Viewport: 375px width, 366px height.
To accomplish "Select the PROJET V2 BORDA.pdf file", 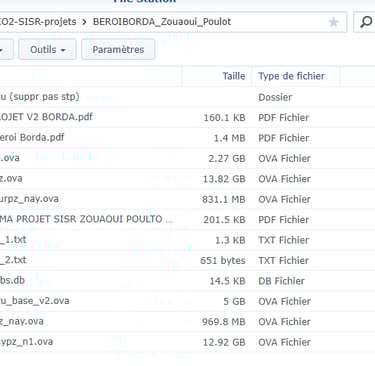I will [x=187, y=117].
